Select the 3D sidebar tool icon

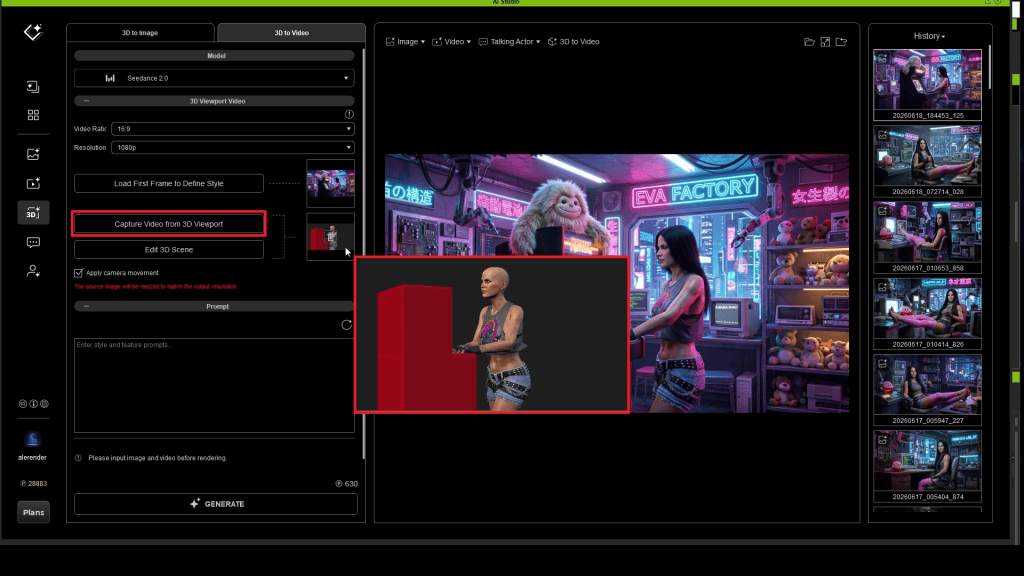point(33,213)
